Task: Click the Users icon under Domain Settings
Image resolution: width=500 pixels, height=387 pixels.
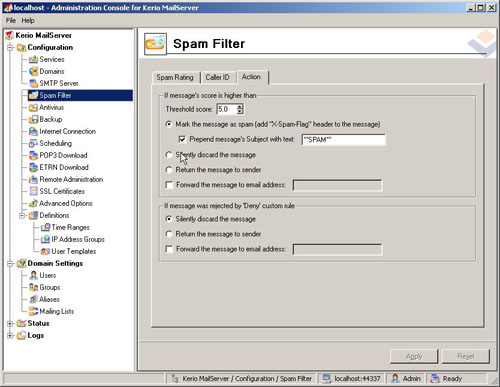Action: point(33,275)
